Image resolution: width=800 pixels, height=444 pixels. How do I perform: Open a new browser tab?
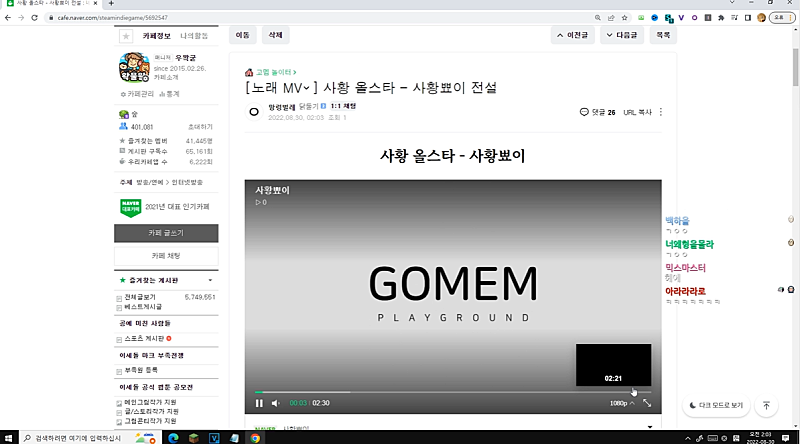click(x=111, y=4)
